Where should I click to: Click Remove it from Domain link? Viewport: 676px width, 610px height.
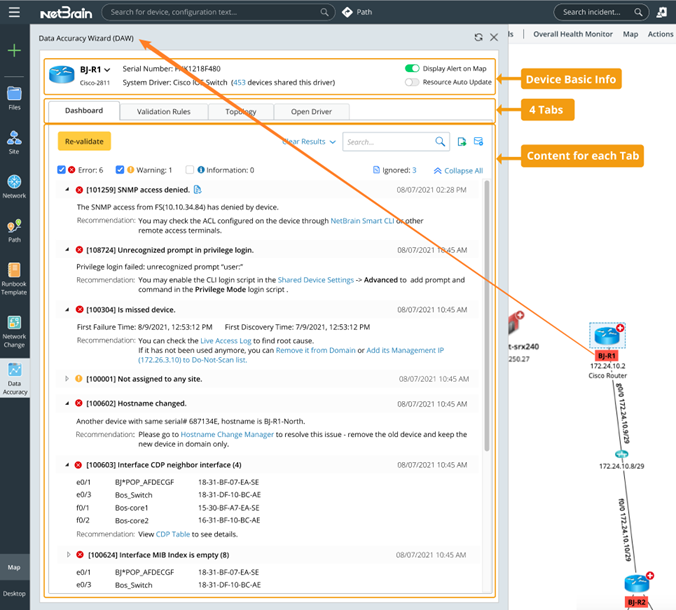pos(316,350)
